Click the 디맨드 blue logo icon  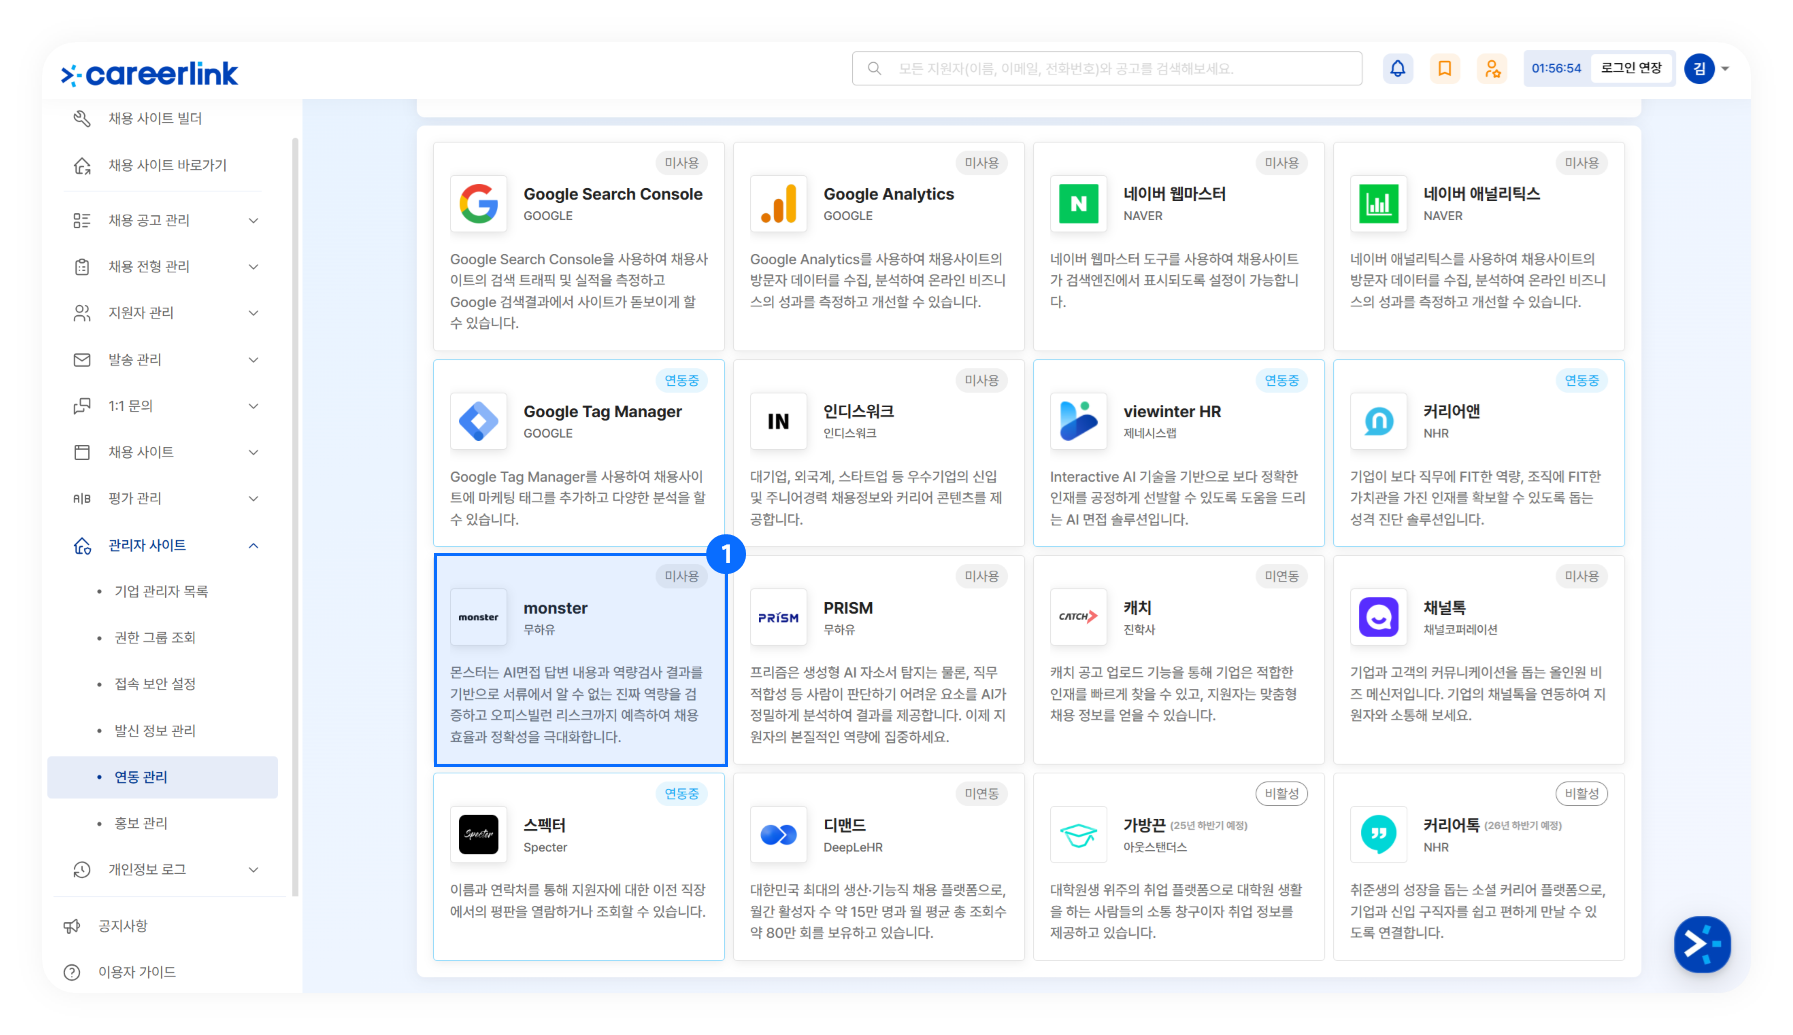[x=779, y=834]
